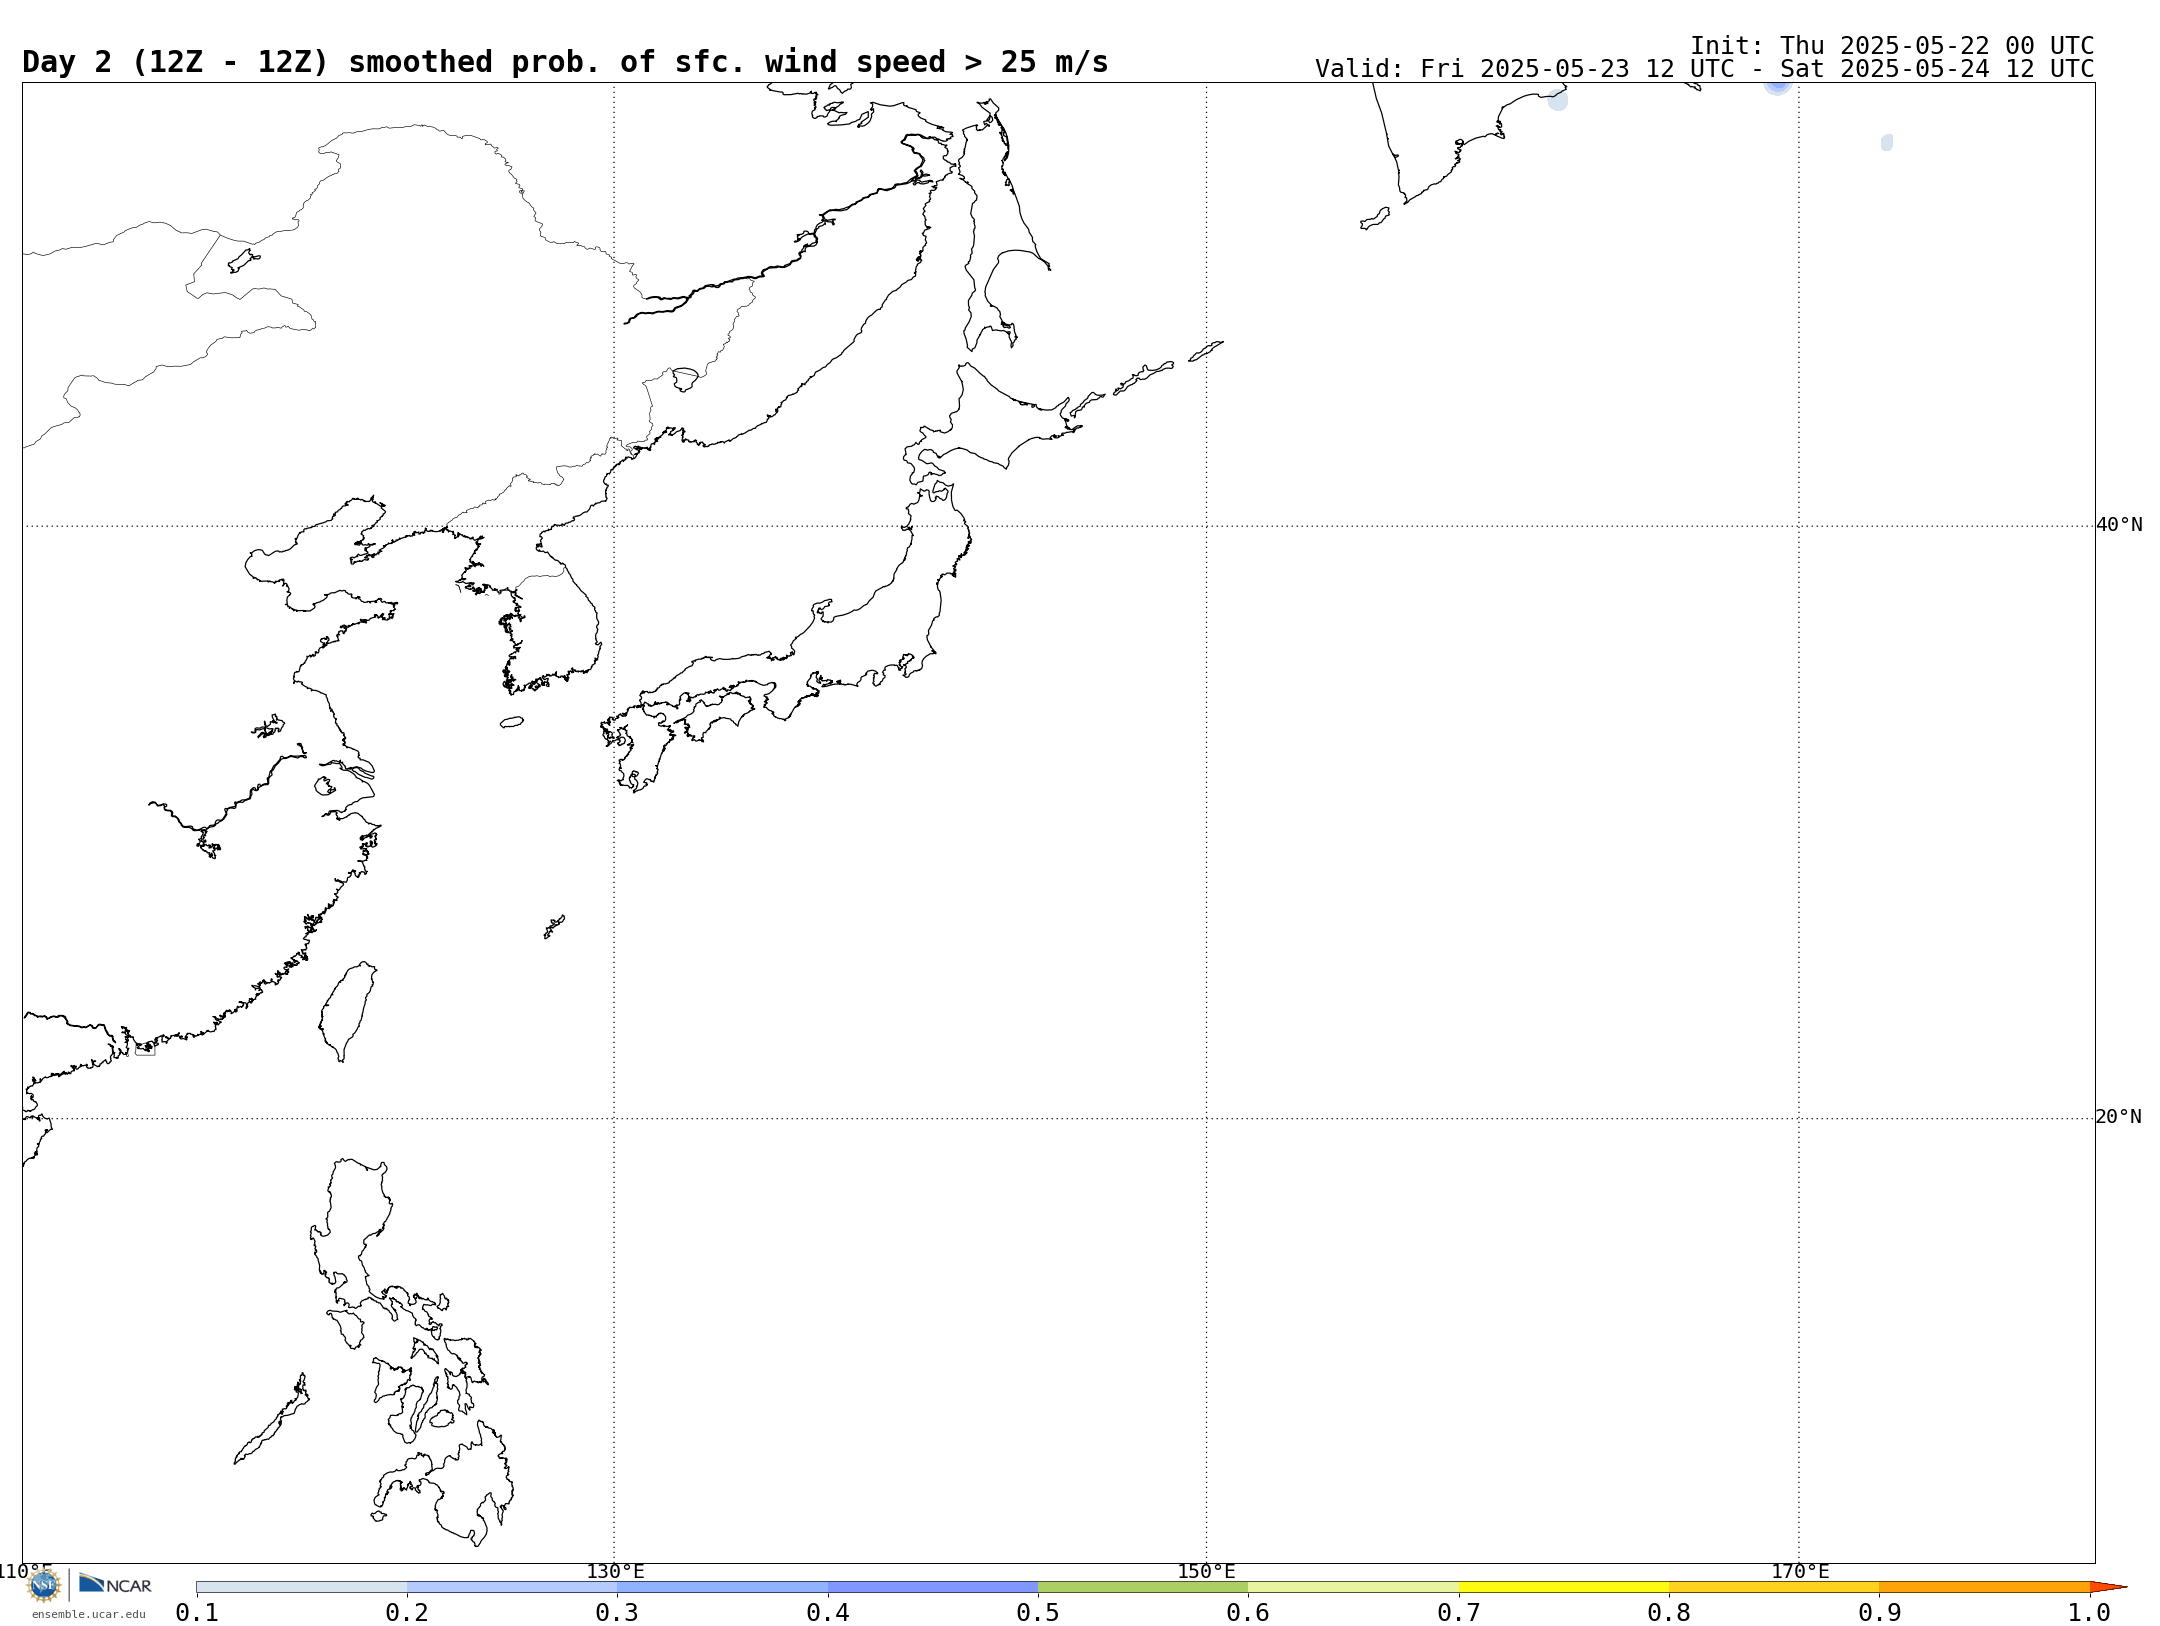Select the 0.9–1.0 orange colorbar segment
This screenshot has width=2160, height=1626.
tap(1984, 1587)
